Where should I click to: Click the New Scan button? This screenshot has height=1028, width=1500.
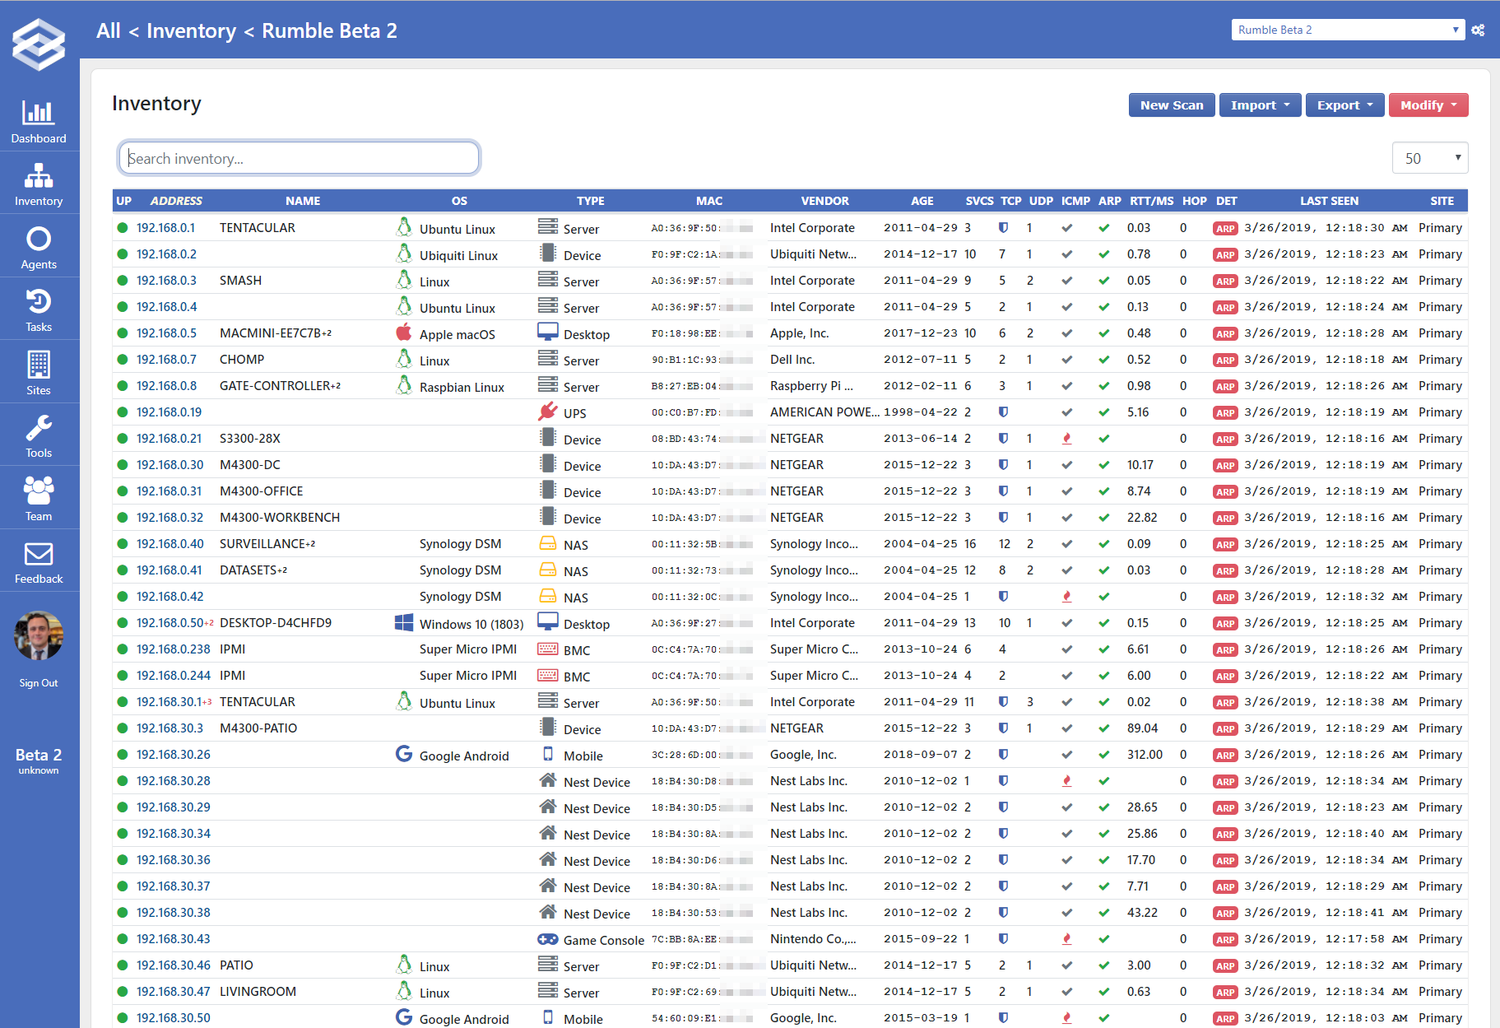pos(1171,104)
